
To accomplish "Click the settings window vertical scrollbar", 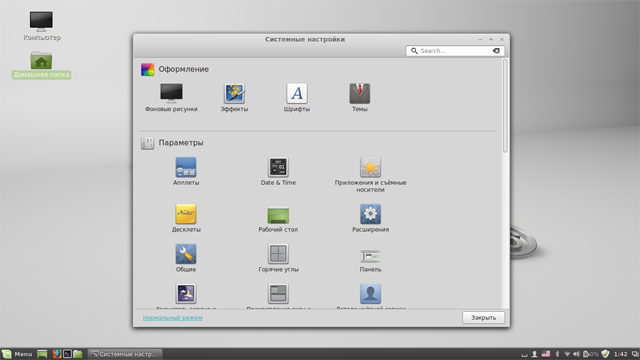I will click(505, 106).
